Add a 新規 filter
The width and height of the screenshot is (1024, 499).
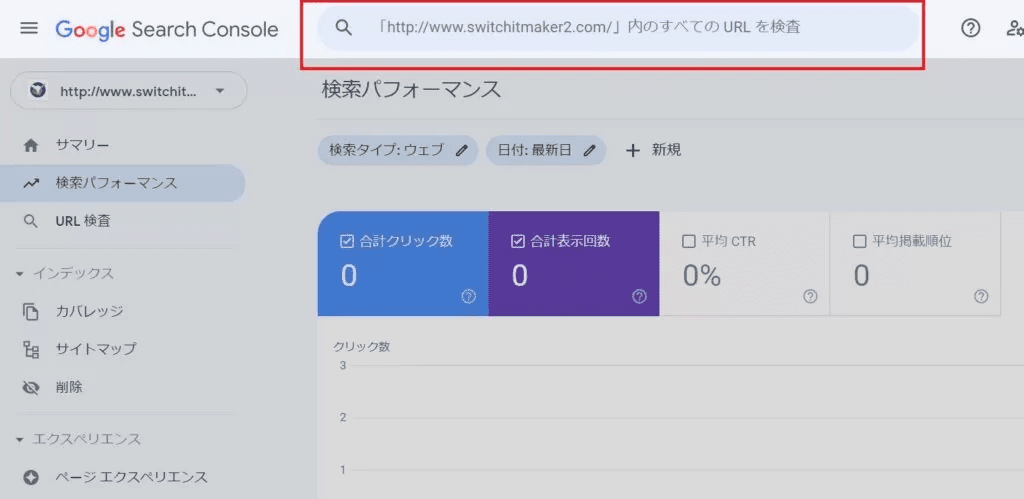point(654,150)
